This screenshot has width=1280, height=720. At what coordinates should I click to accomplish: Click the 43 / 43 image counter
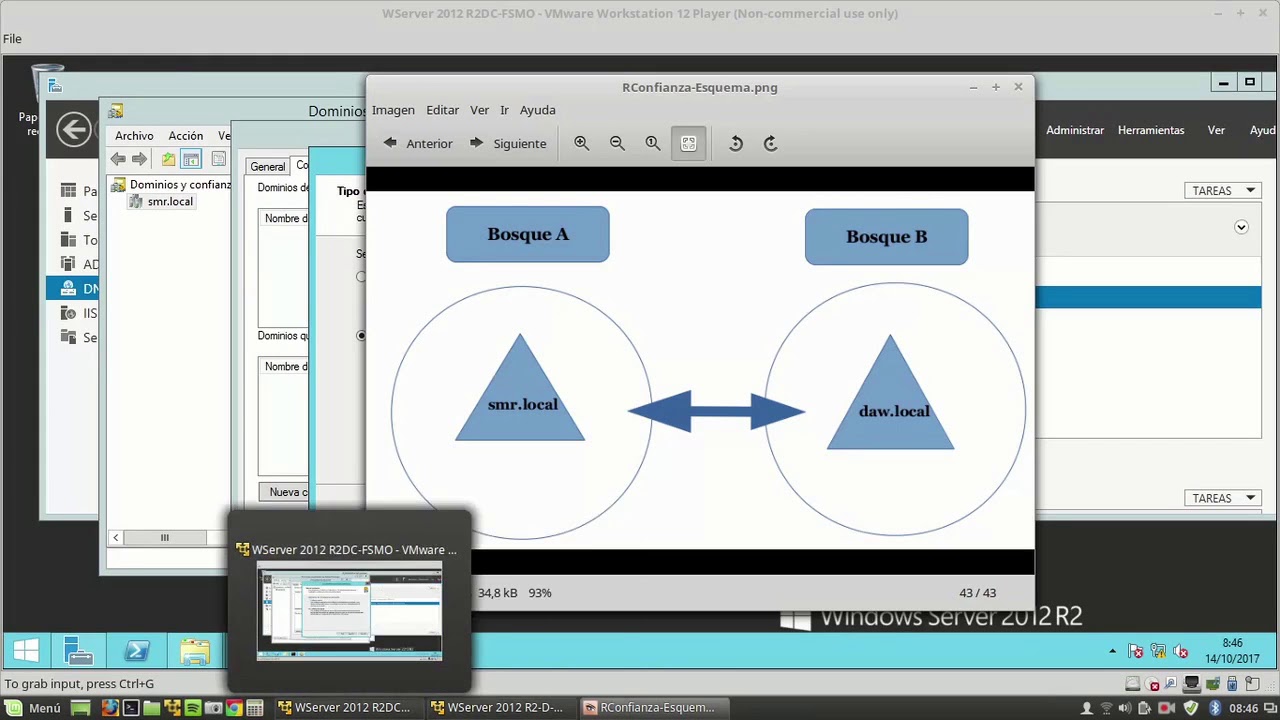(x=977, y=593)
